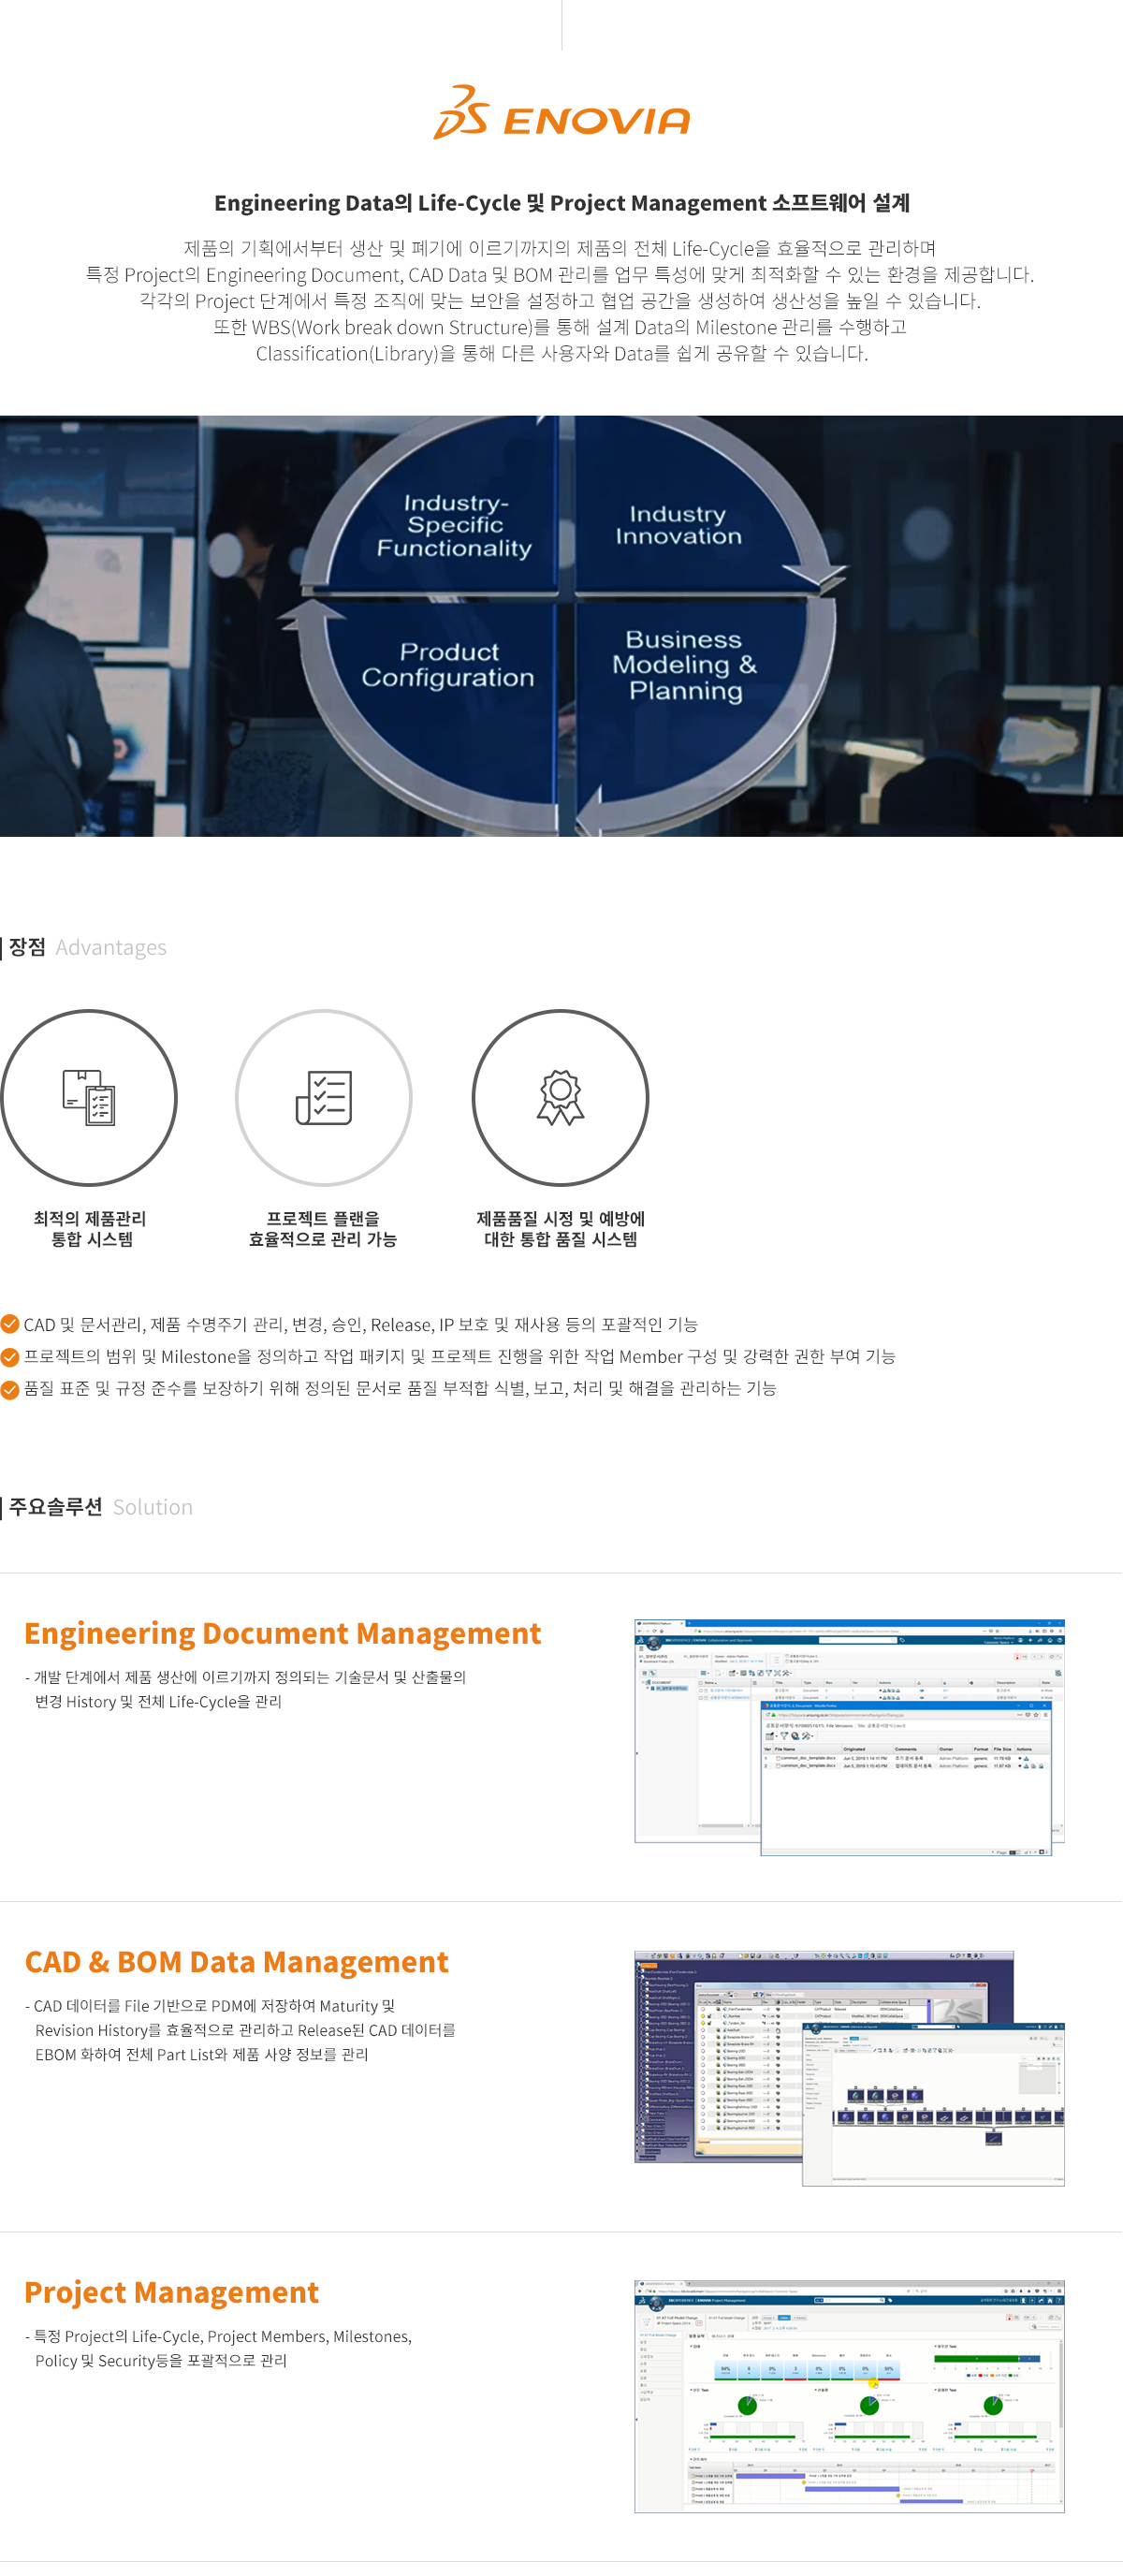Click the description starting CAD 데이터를 File 기반으로
Screen dimensions: 1123x2576
pyautogui.click(x=240, y=2030)
